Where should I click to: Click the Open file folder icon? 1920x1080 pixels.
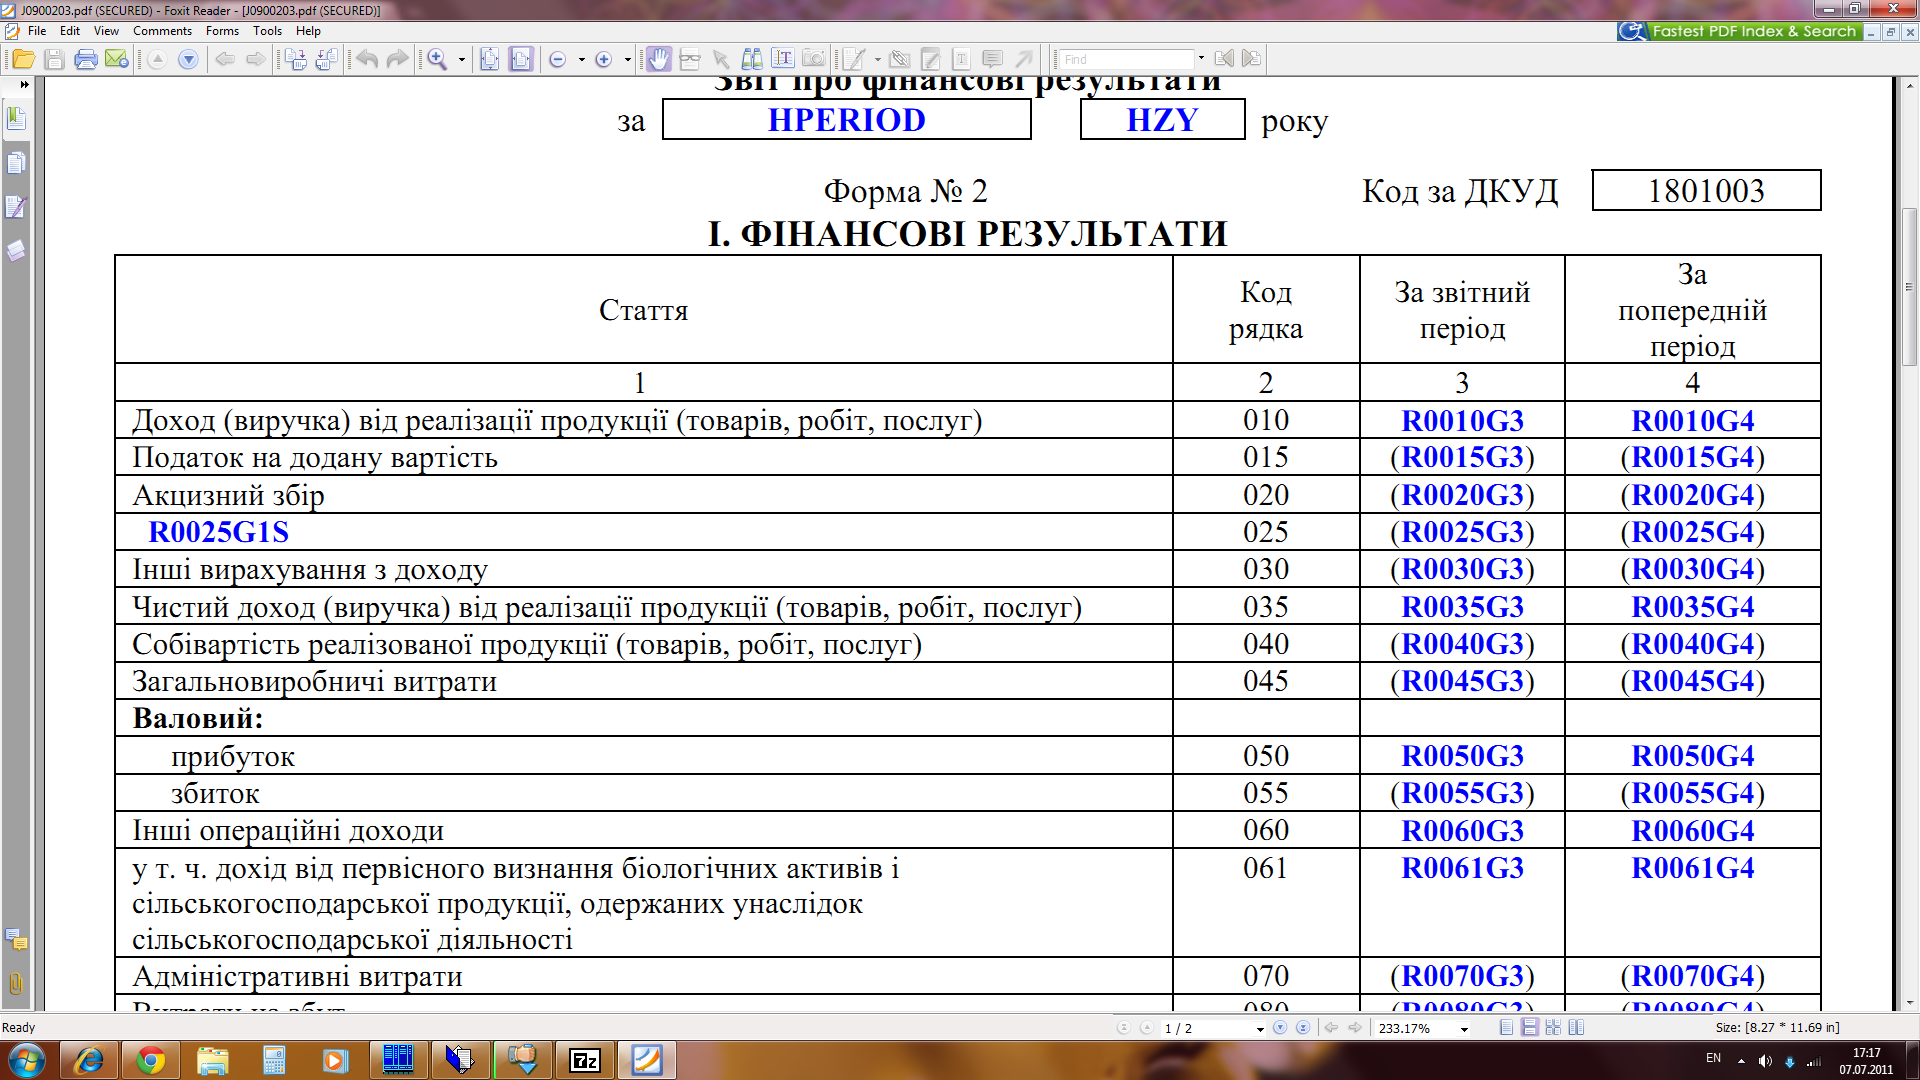(23, 60)
